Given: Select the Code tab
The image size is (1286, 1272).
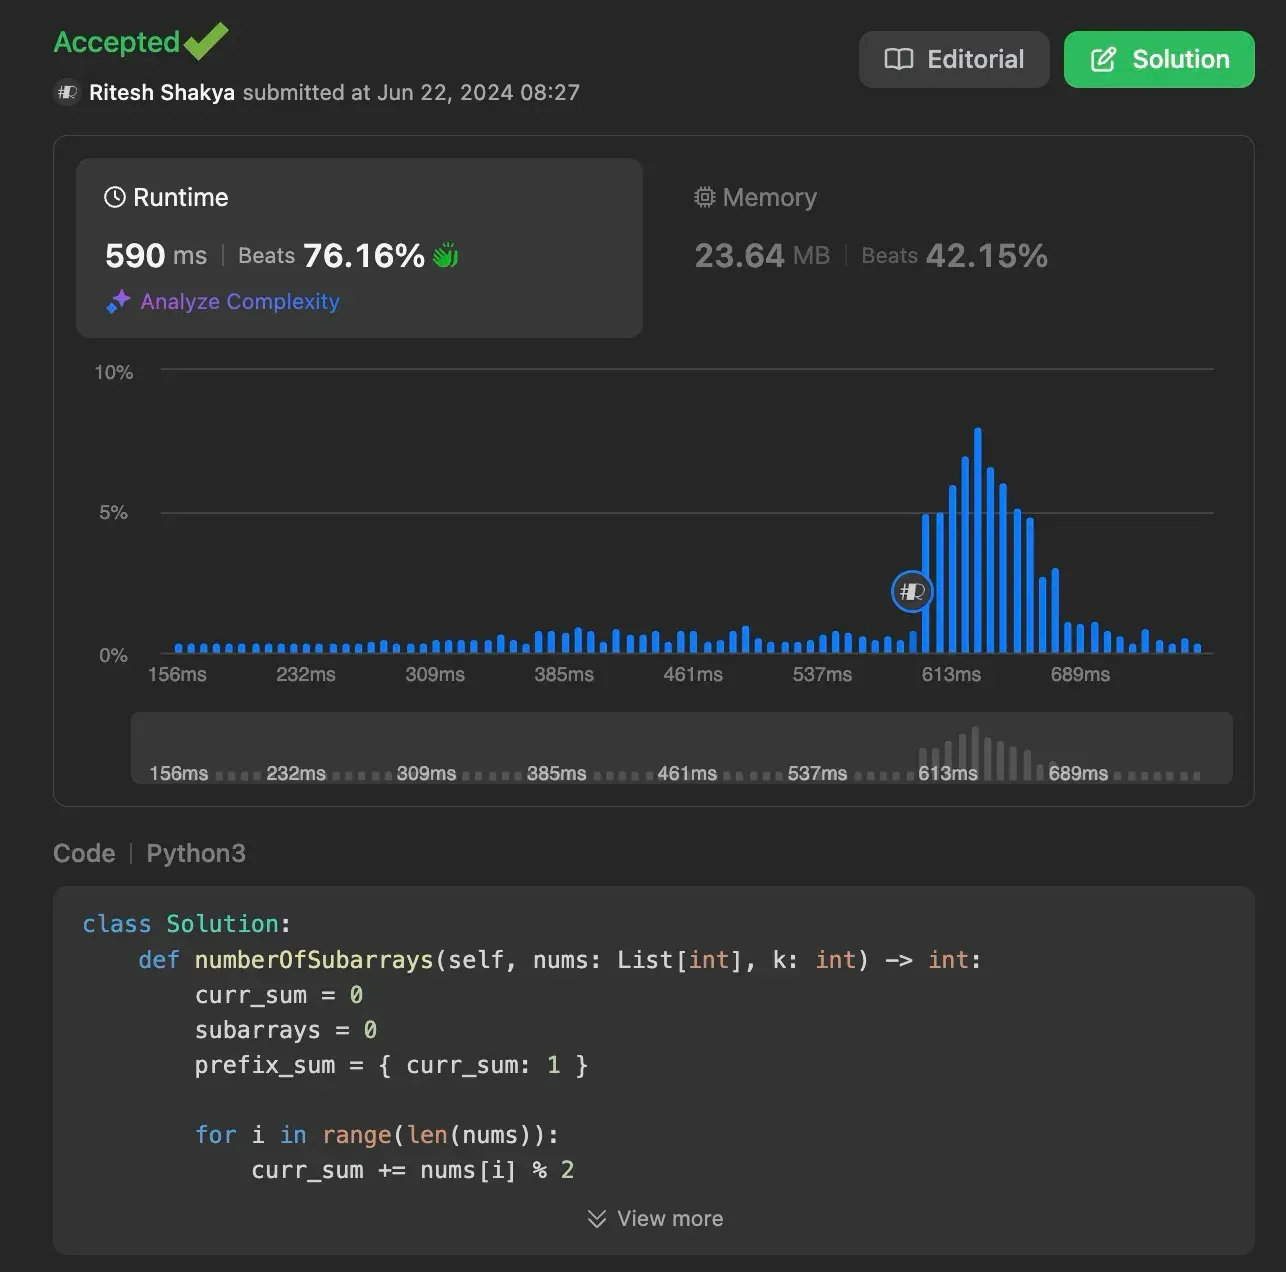Looking at the screenshot, I should pyautogui.click(x=84, y=853).
